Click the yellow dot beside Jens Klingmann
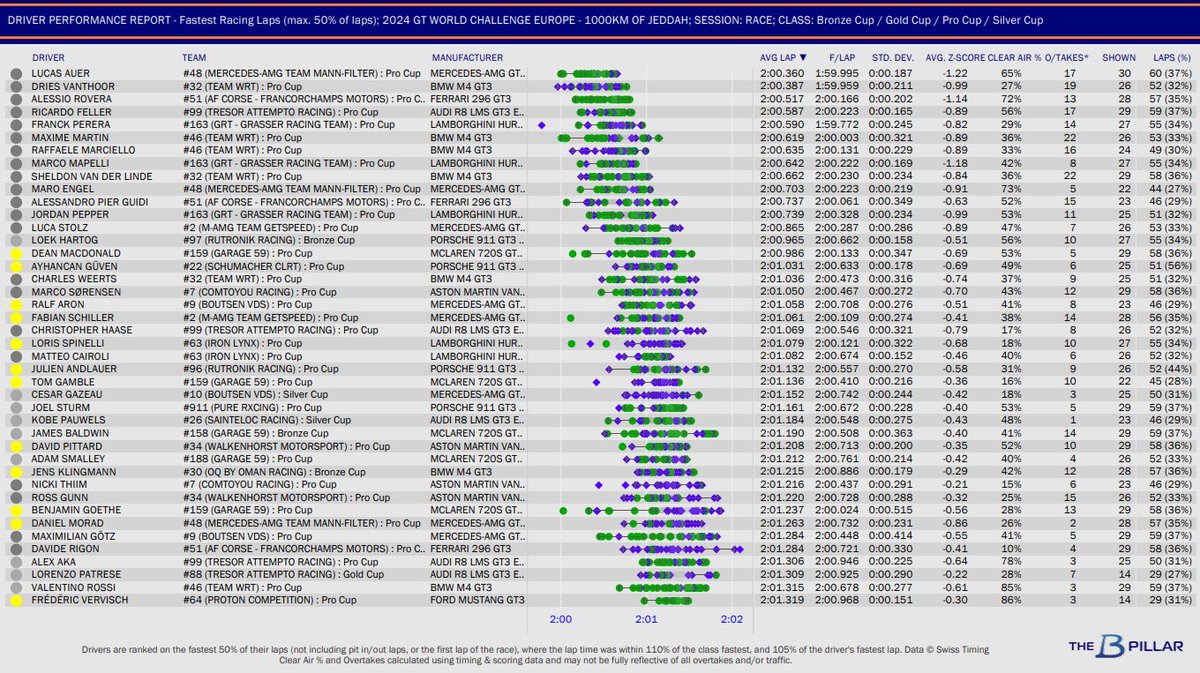Viewport: 1200px width, 673px height. click(15, 470)
